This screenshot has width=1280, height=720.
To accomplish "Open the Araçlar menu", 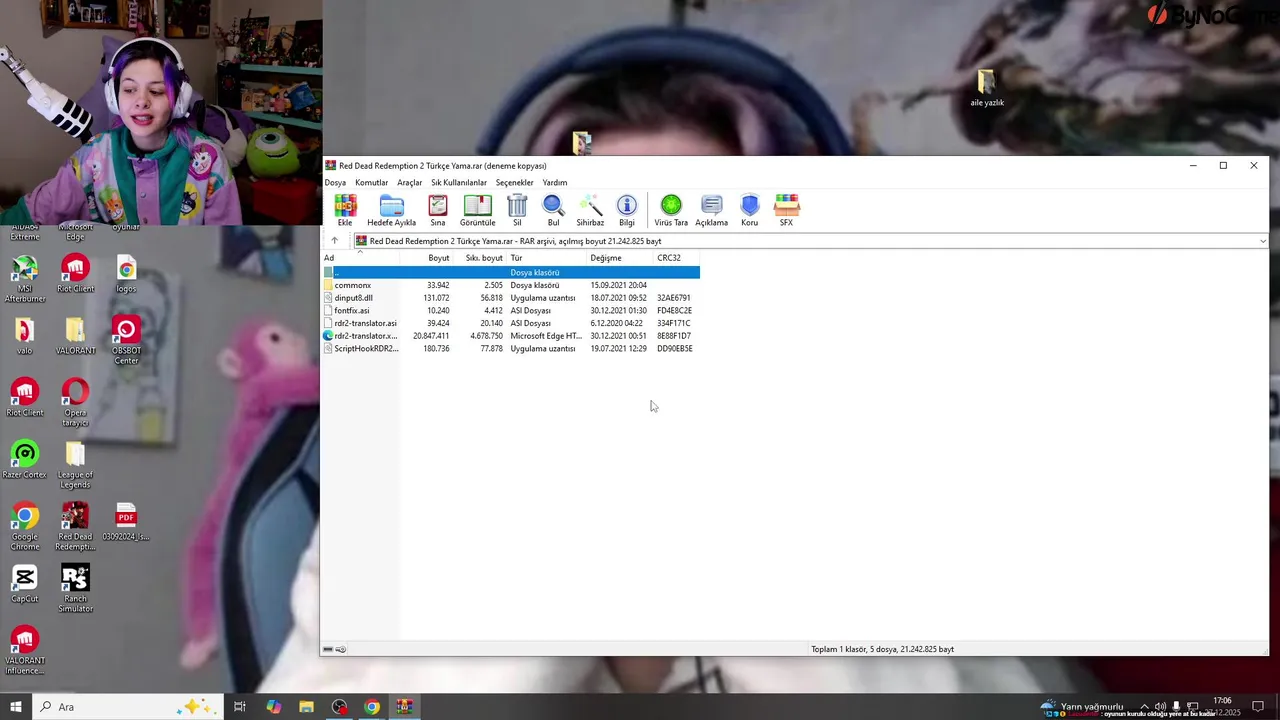I will point(410,183).
